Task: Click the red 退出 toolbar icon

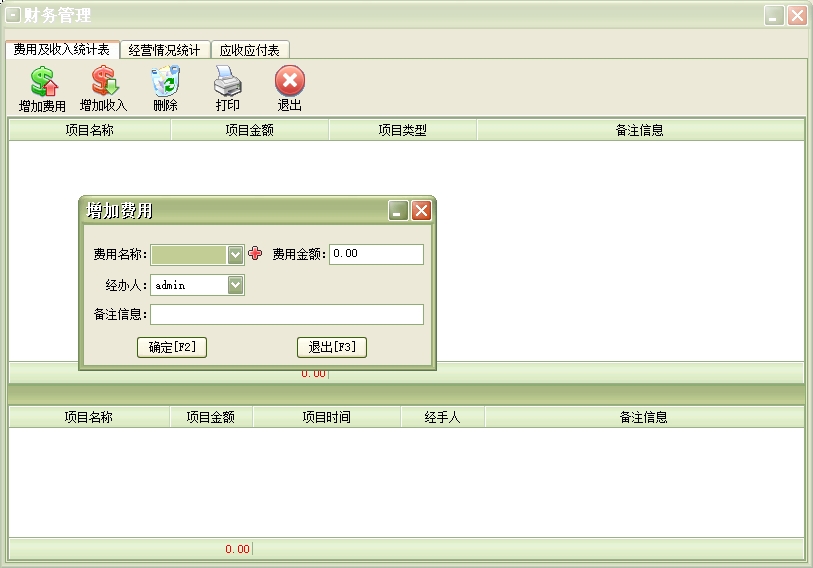Action: click(289, 82)
